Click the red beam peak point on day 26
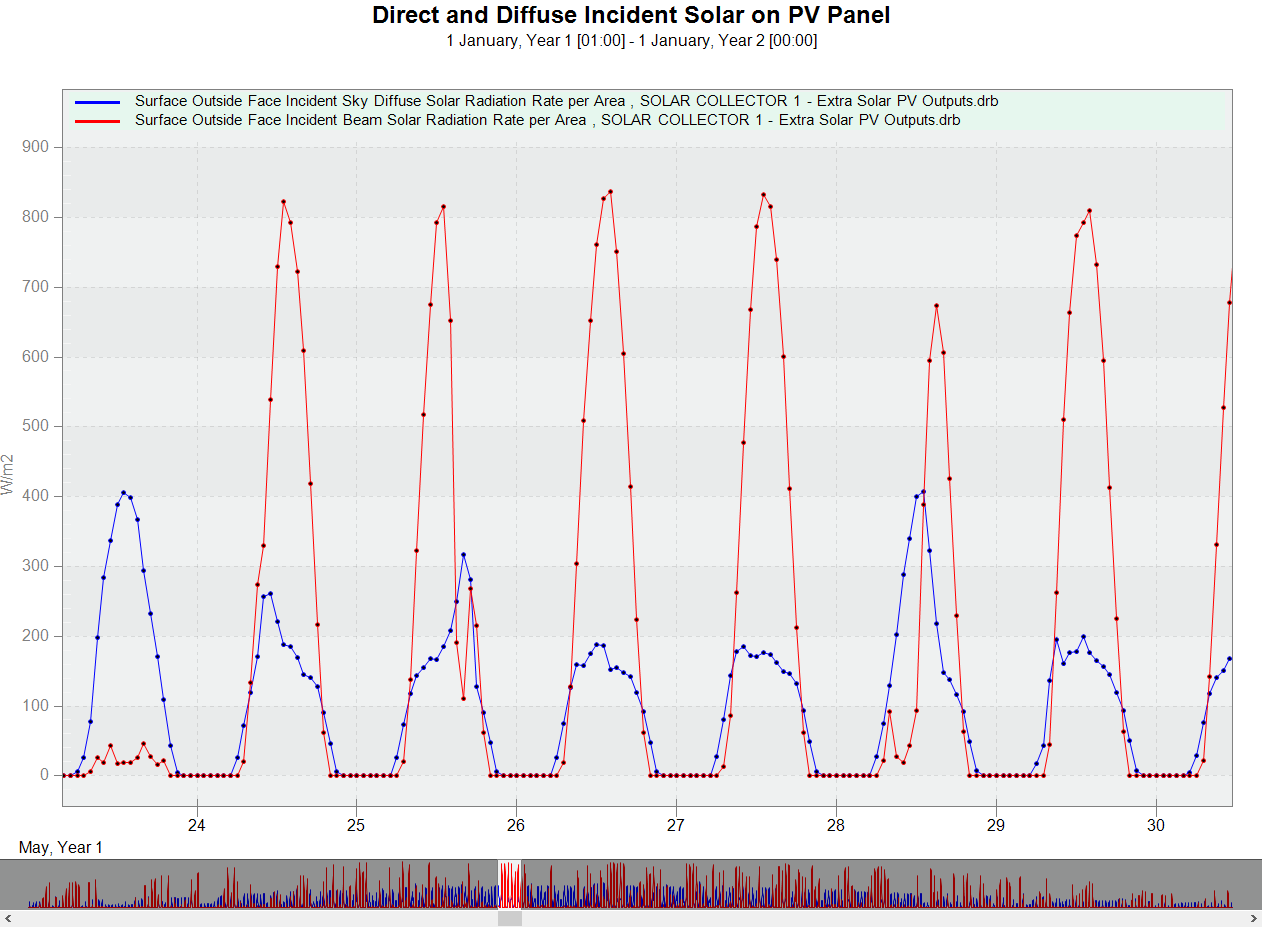The image size is (1262, 927). (610, 192)
